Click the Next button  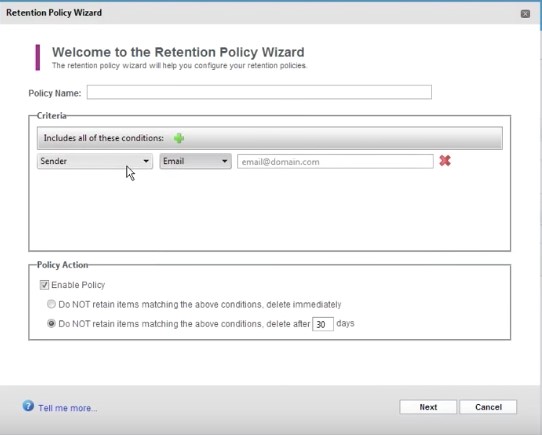428,407
